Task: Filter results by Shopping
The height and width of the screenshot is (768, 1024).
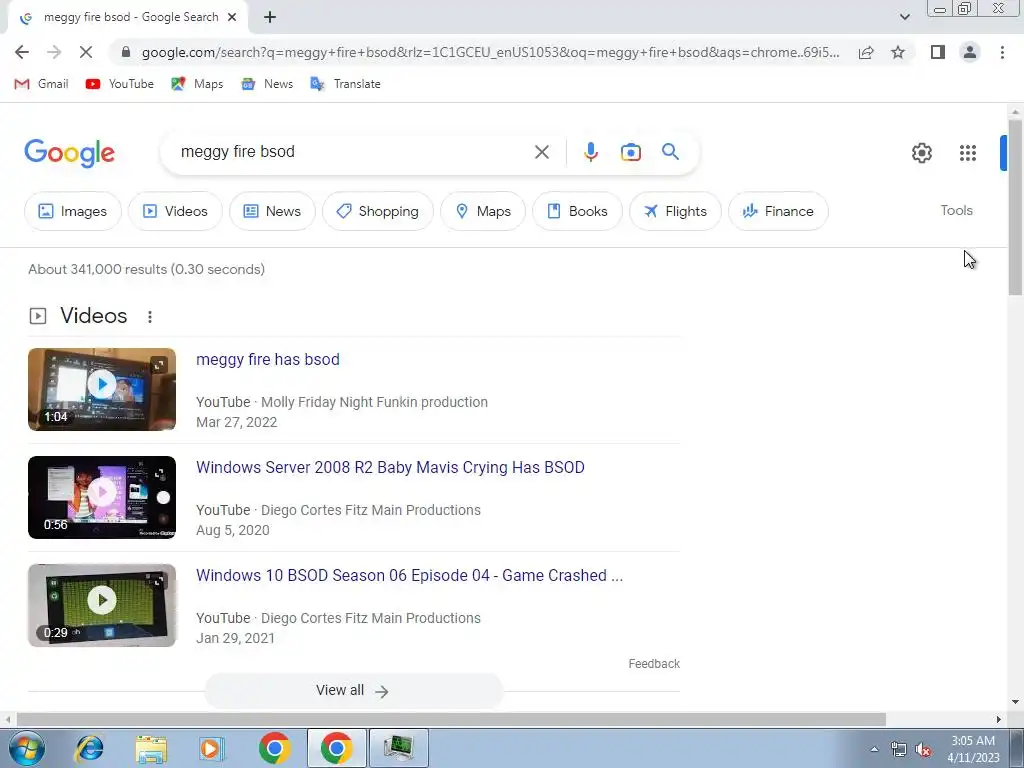Action: pyautogui.click(x=377, y=211)
